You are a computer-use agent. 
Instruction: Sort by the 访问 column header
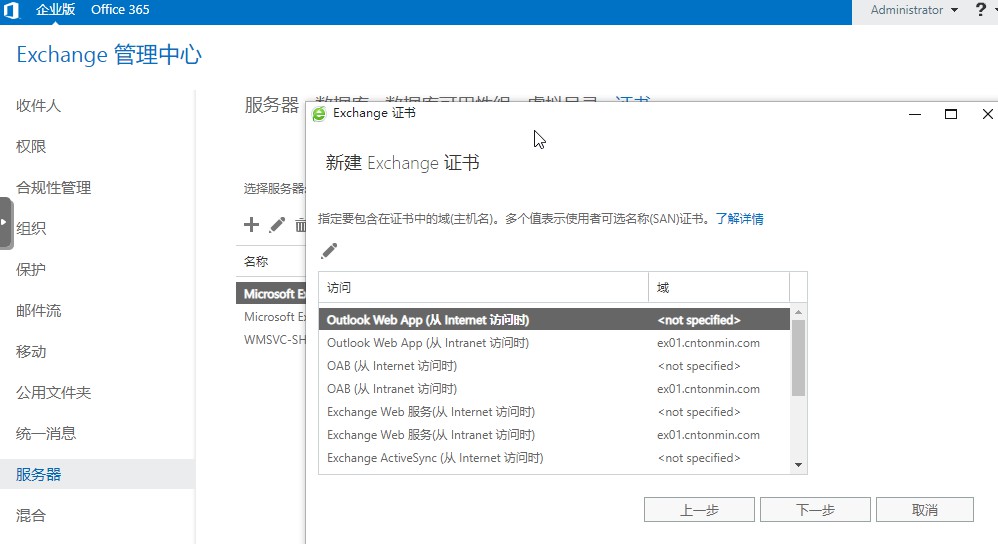pyautogui.click(x=484, y=288)
